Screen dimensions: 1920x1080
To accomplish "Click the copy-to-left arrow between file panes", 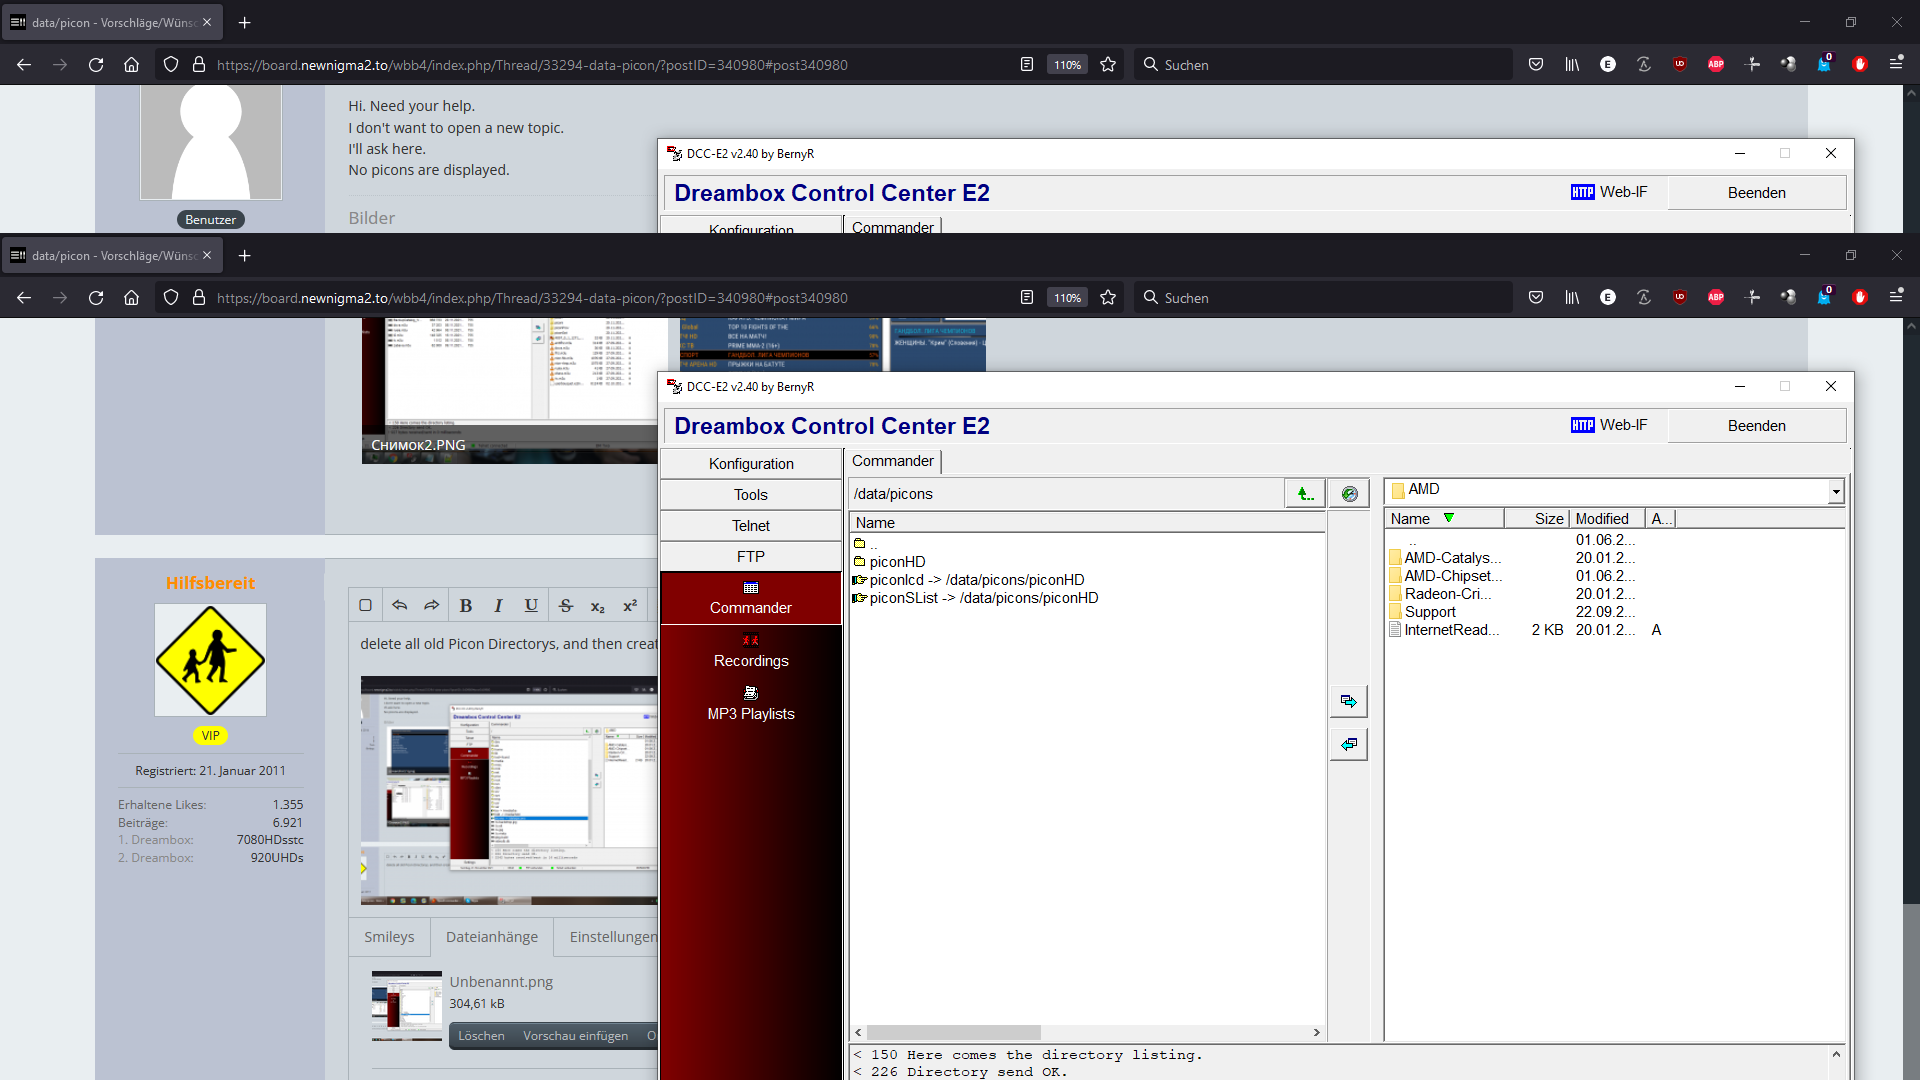I will 1348,744.
